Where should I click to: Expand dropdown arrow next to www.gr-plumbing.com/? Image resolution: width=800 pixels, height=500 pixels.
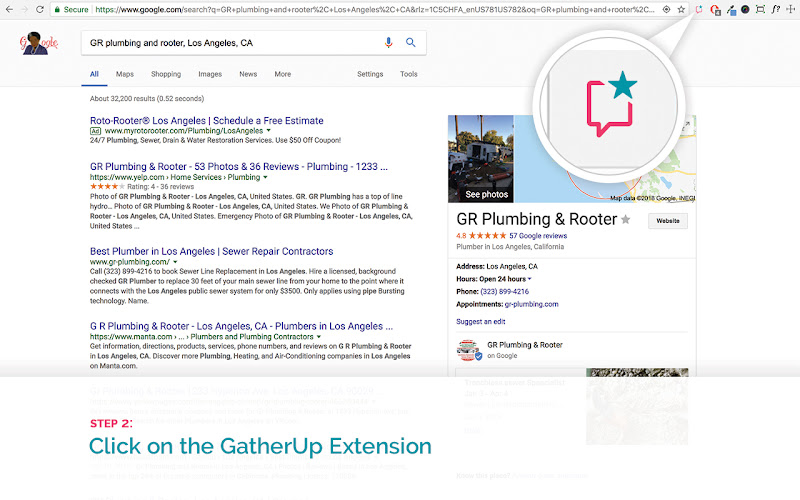[x=175, y=262]
